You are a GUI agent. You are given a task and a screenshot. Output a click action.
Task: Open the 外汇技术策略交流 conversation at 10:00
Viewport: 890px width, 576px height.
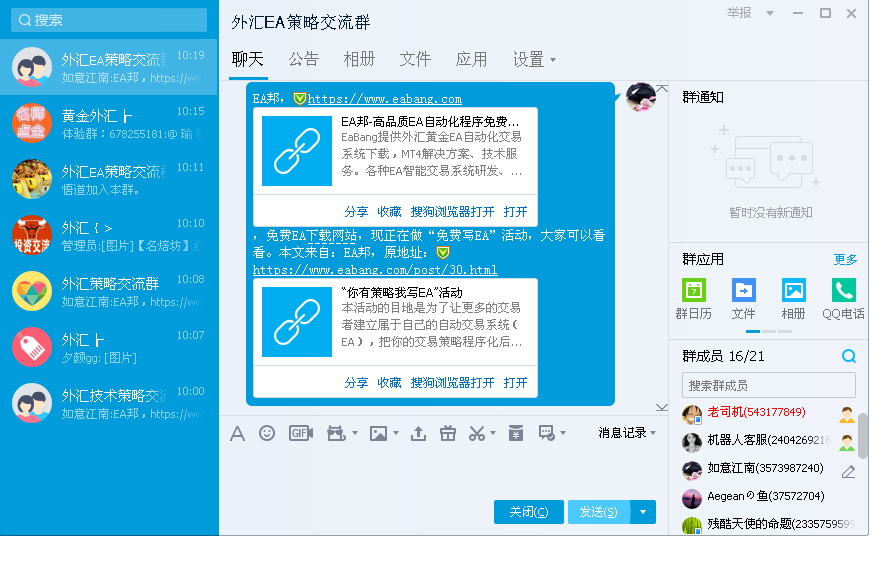point(109,403)
